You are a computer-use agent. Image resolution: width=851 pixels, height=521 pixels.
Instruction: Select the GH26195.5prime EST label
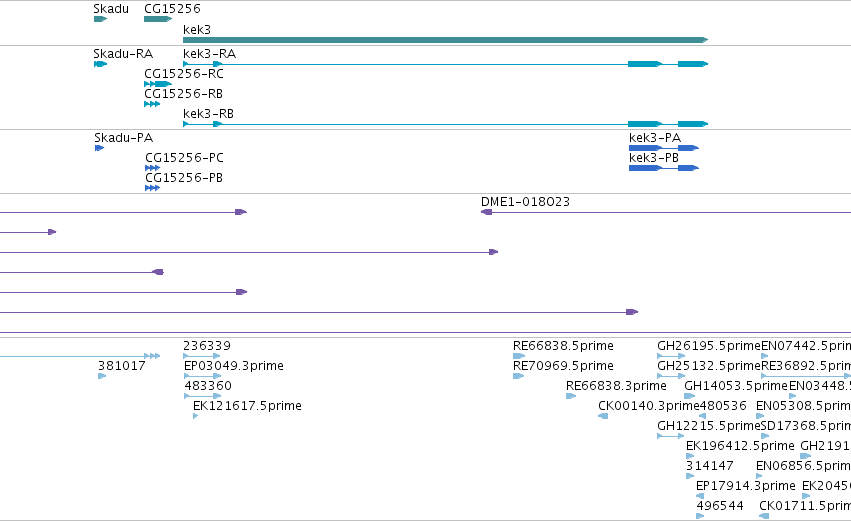pyautogui.click(x=709, y=346)
